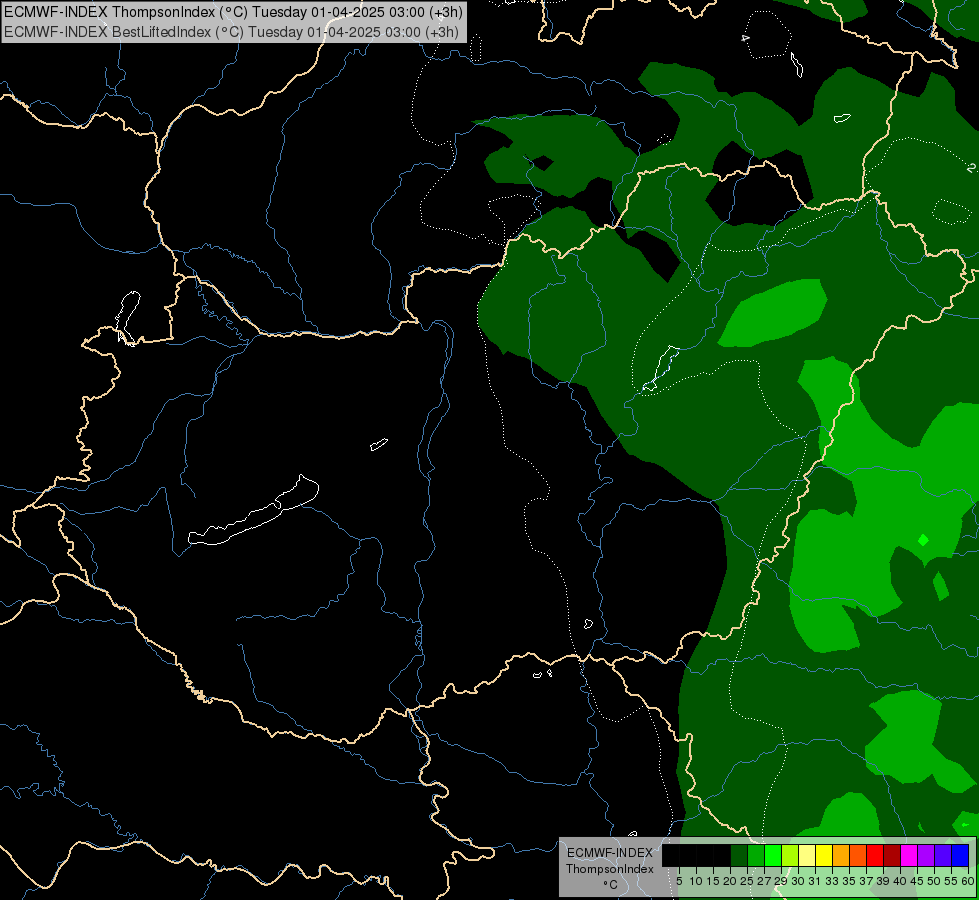Viewport: 979px width, 900px height.
Task: Click the legend tick label 15
Action: [713, 881]
